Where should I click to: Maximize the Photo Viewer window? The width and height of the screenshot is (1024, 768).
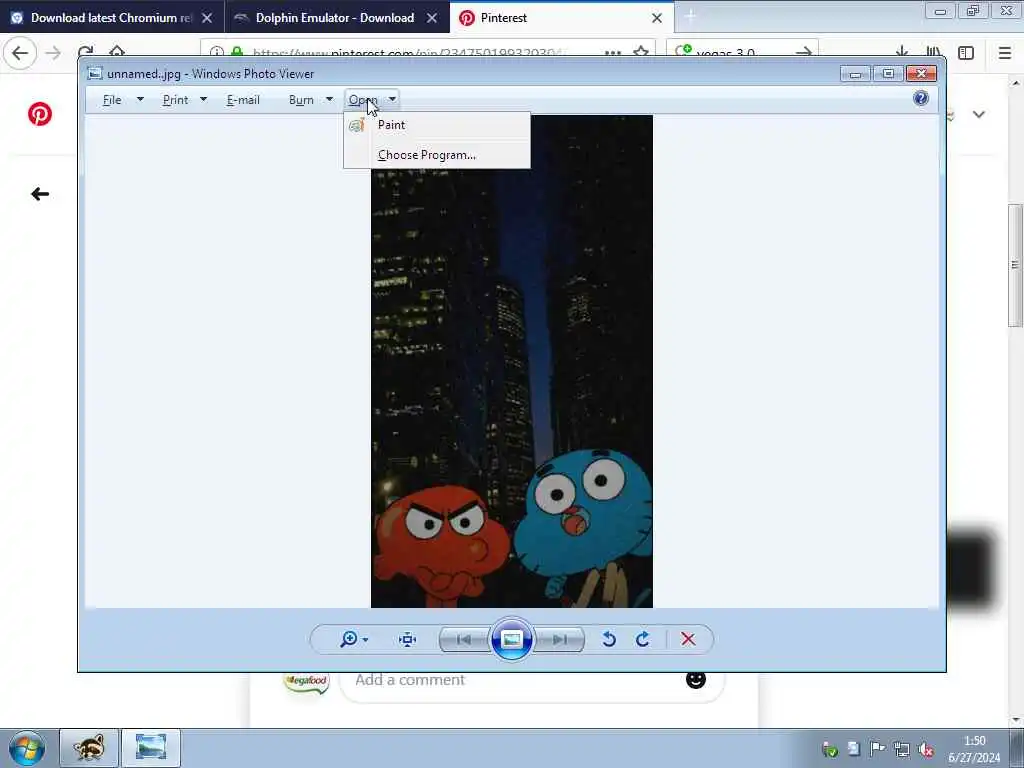pyautogui.click(x=888, y=74)
